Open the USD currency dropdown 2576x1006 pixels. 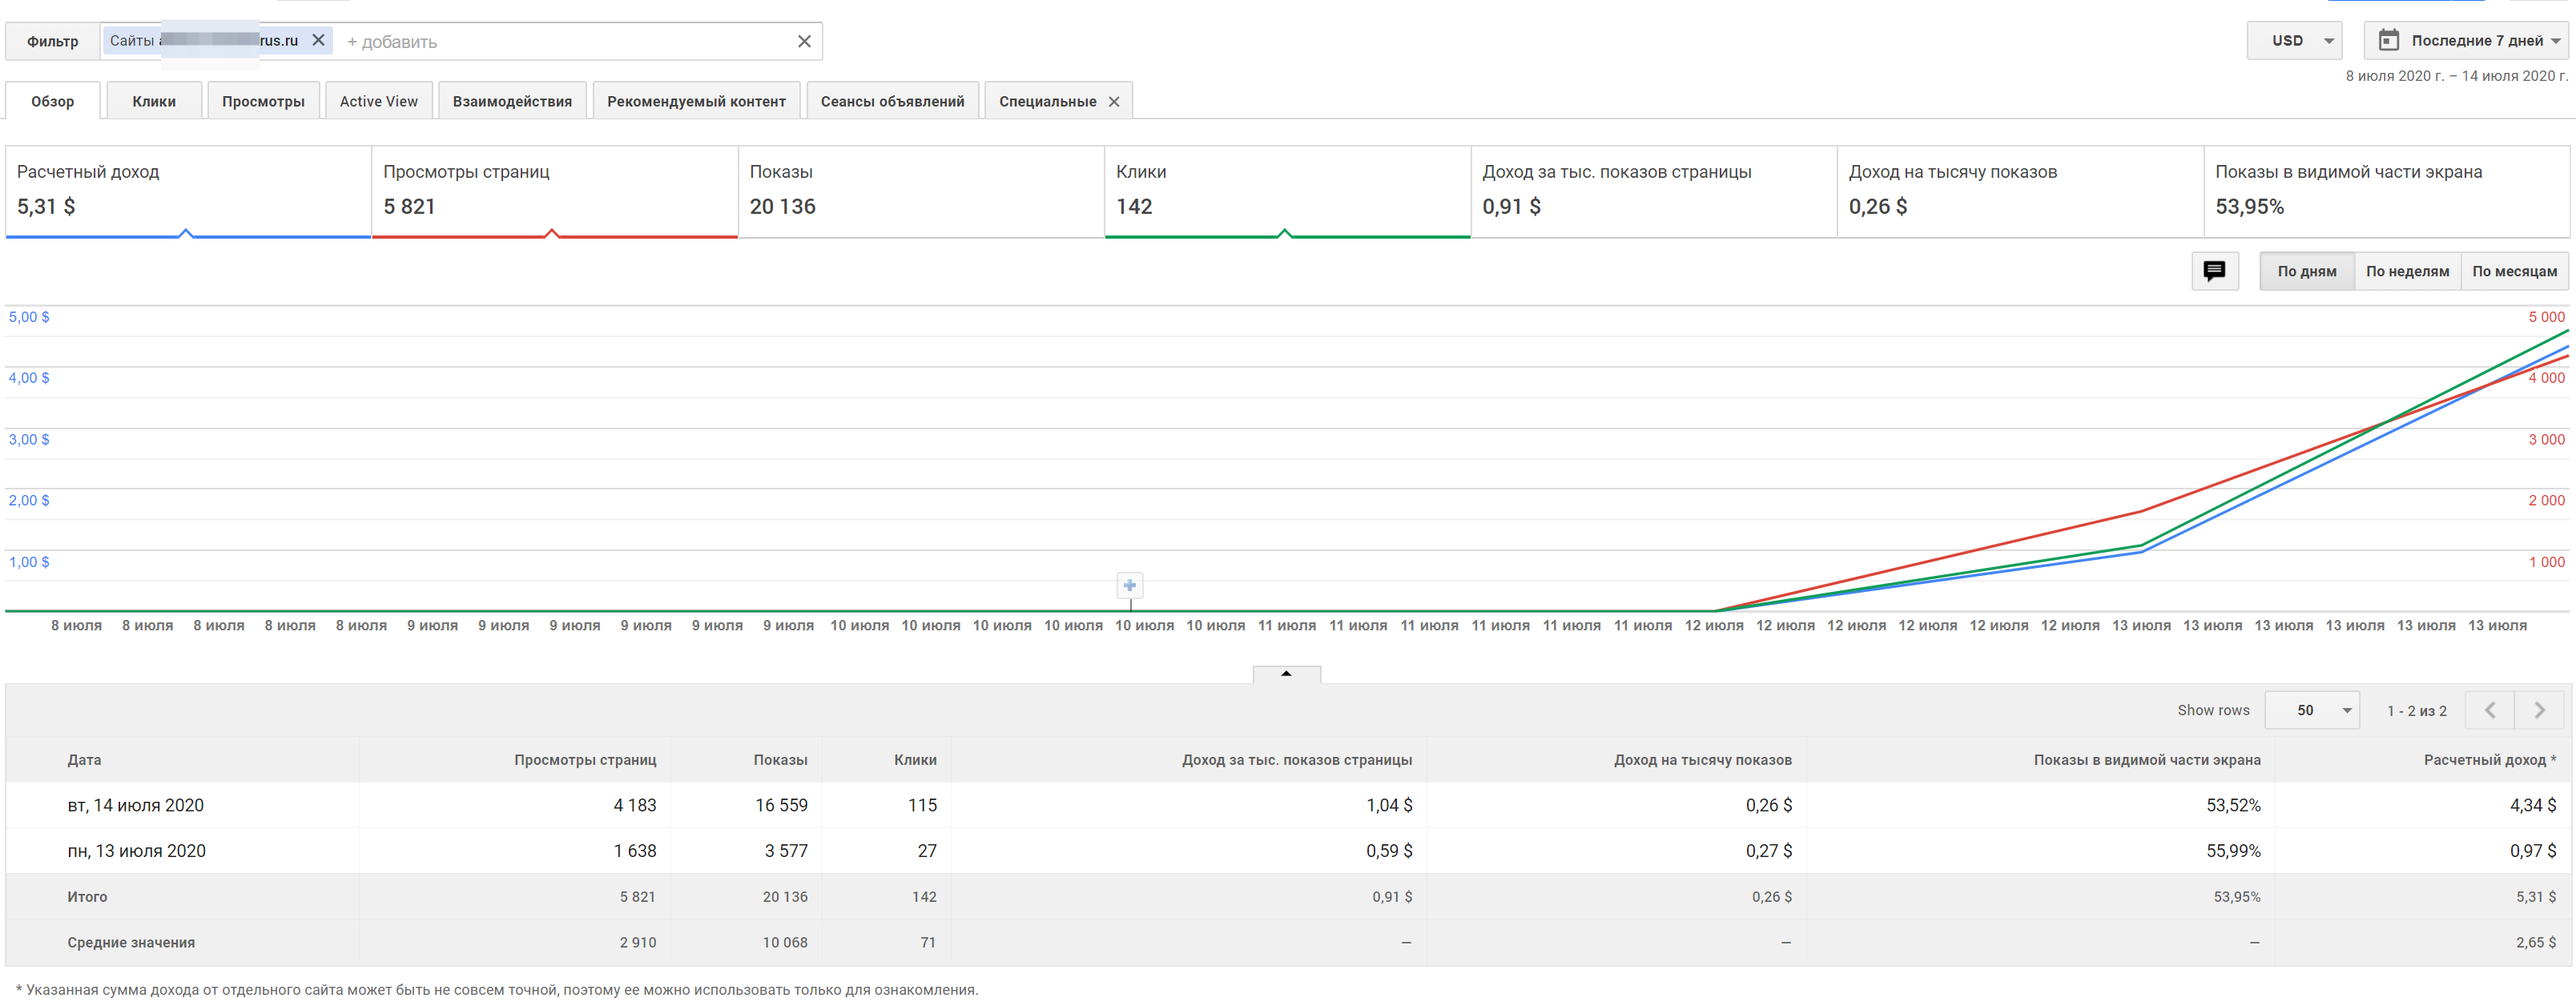(x=2295, y=40)
